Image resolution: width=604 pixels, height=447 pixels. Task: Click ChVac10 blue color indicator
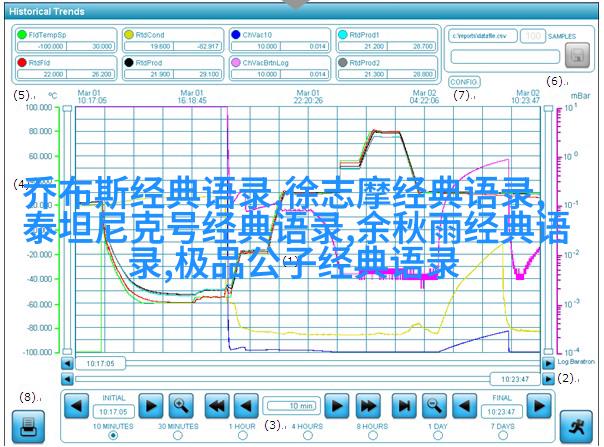pyautogui.click(x=236, y=35)
